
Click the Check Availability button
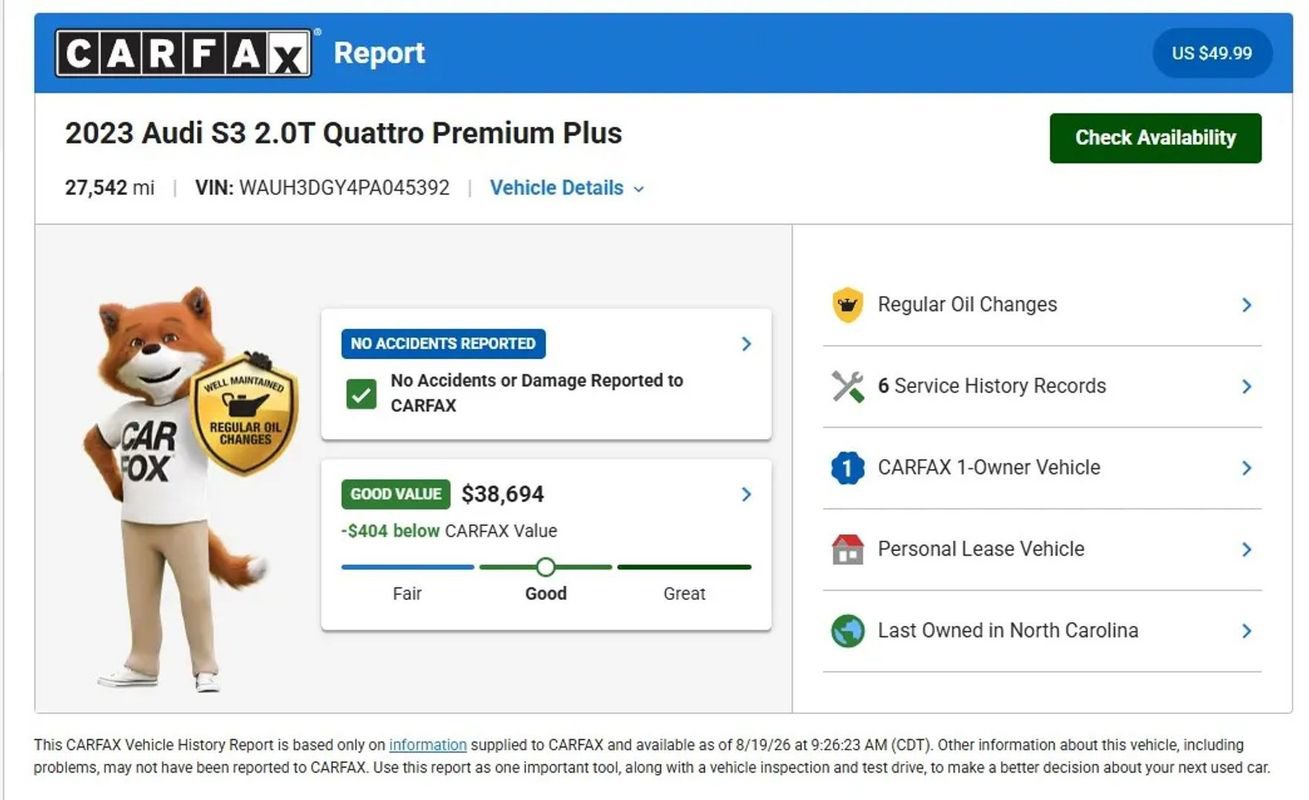(x=1155, y=138)
